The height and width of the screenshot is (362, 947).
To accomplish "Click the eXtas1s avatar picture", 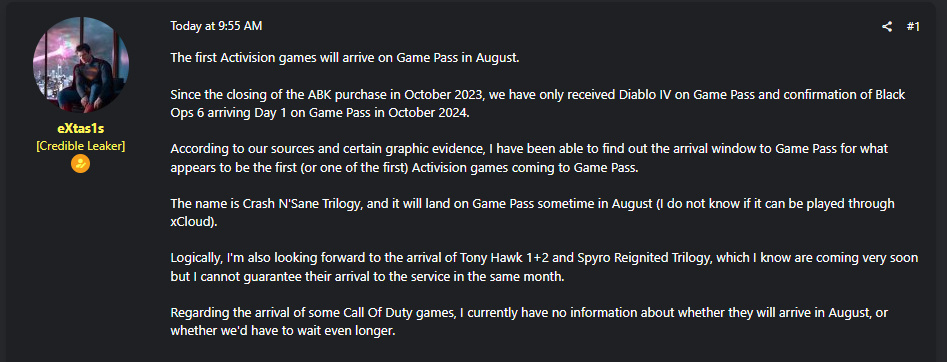I will click(x=80, y=65).
